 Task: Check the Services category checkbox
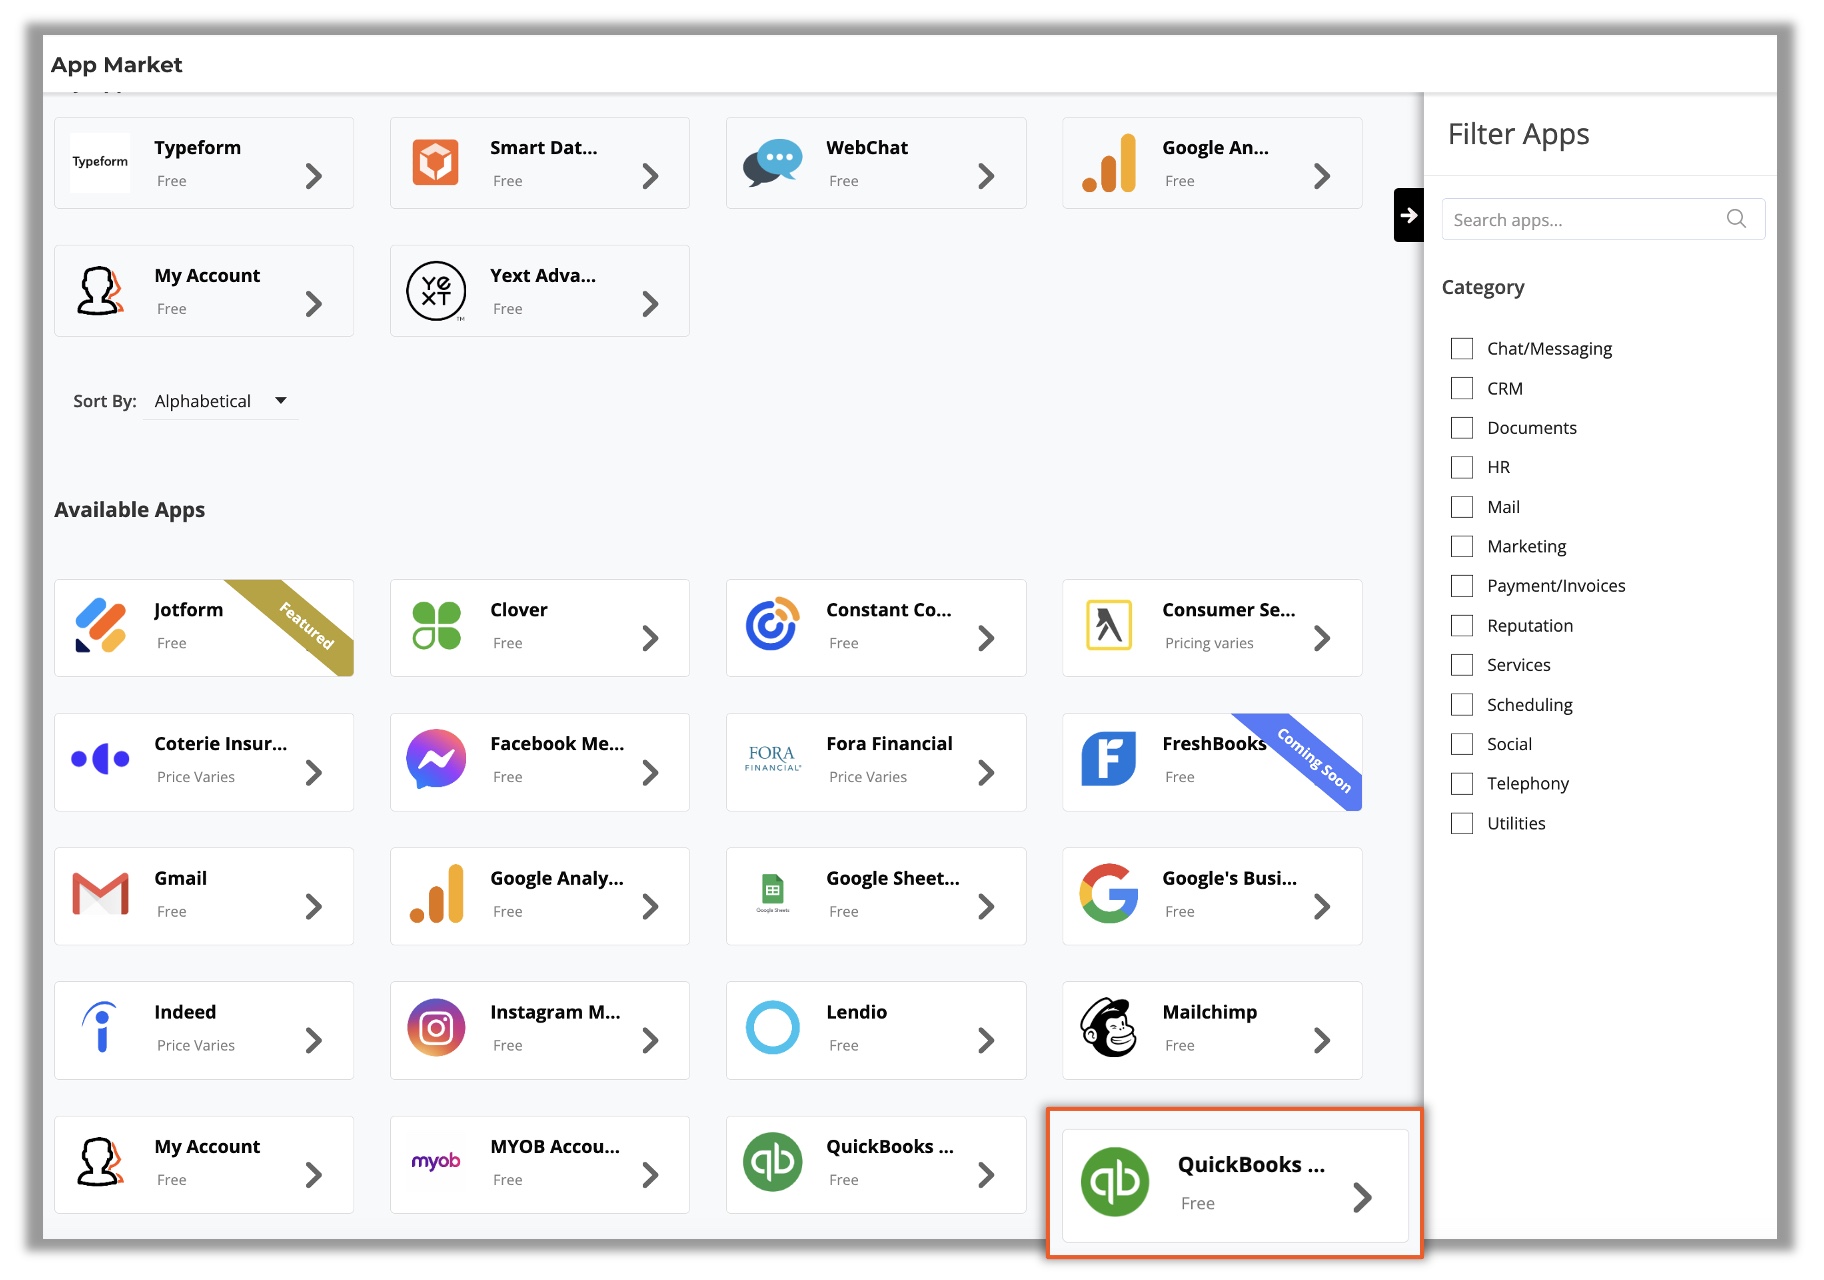(x=1462, y=665)
